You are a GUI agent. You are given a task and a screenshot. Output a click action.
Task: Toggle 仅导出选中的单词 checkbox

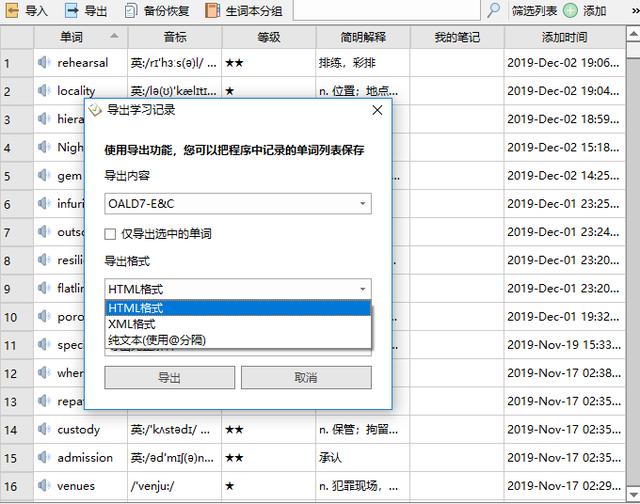110,234
